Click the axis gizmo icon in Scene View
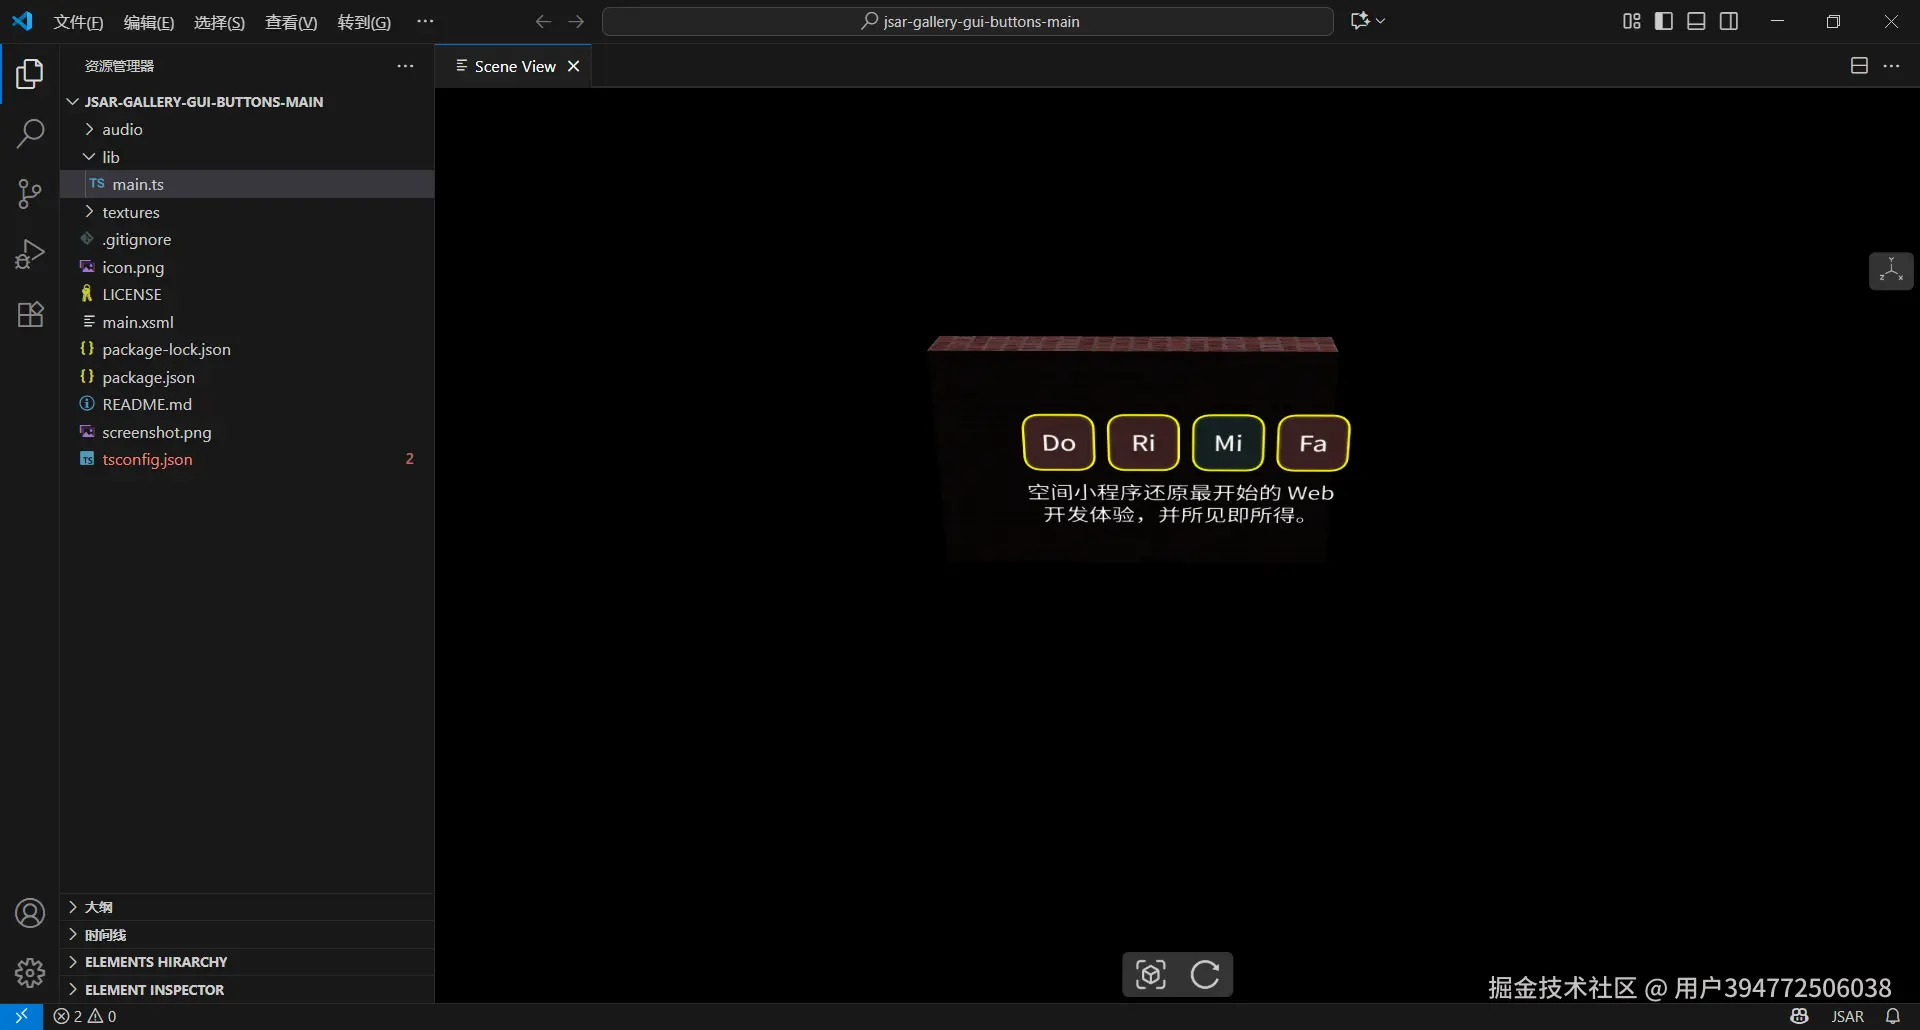 1891,271
